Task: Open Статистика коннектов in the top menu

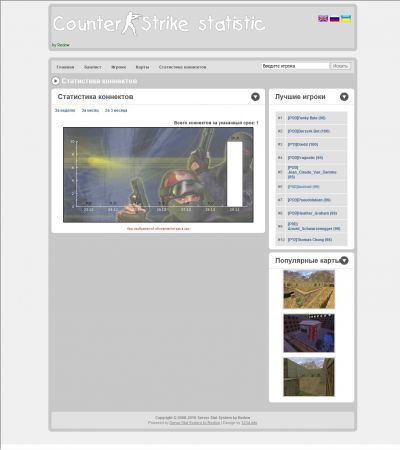Action: pos(182,67)
